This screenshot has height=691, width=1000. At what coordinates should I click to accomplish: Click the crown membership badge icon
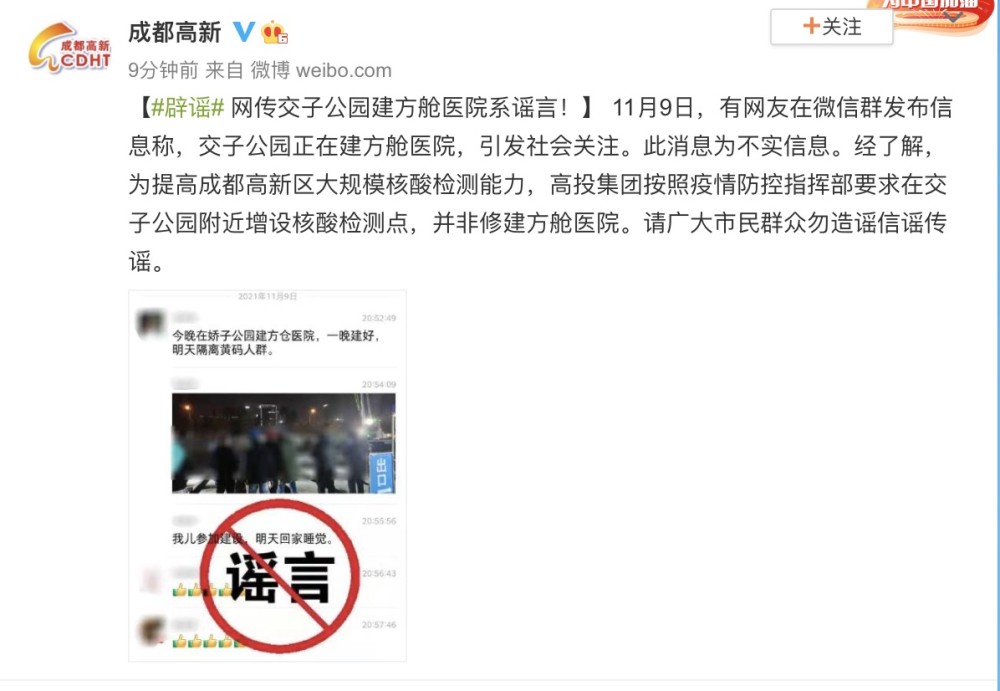274,33
